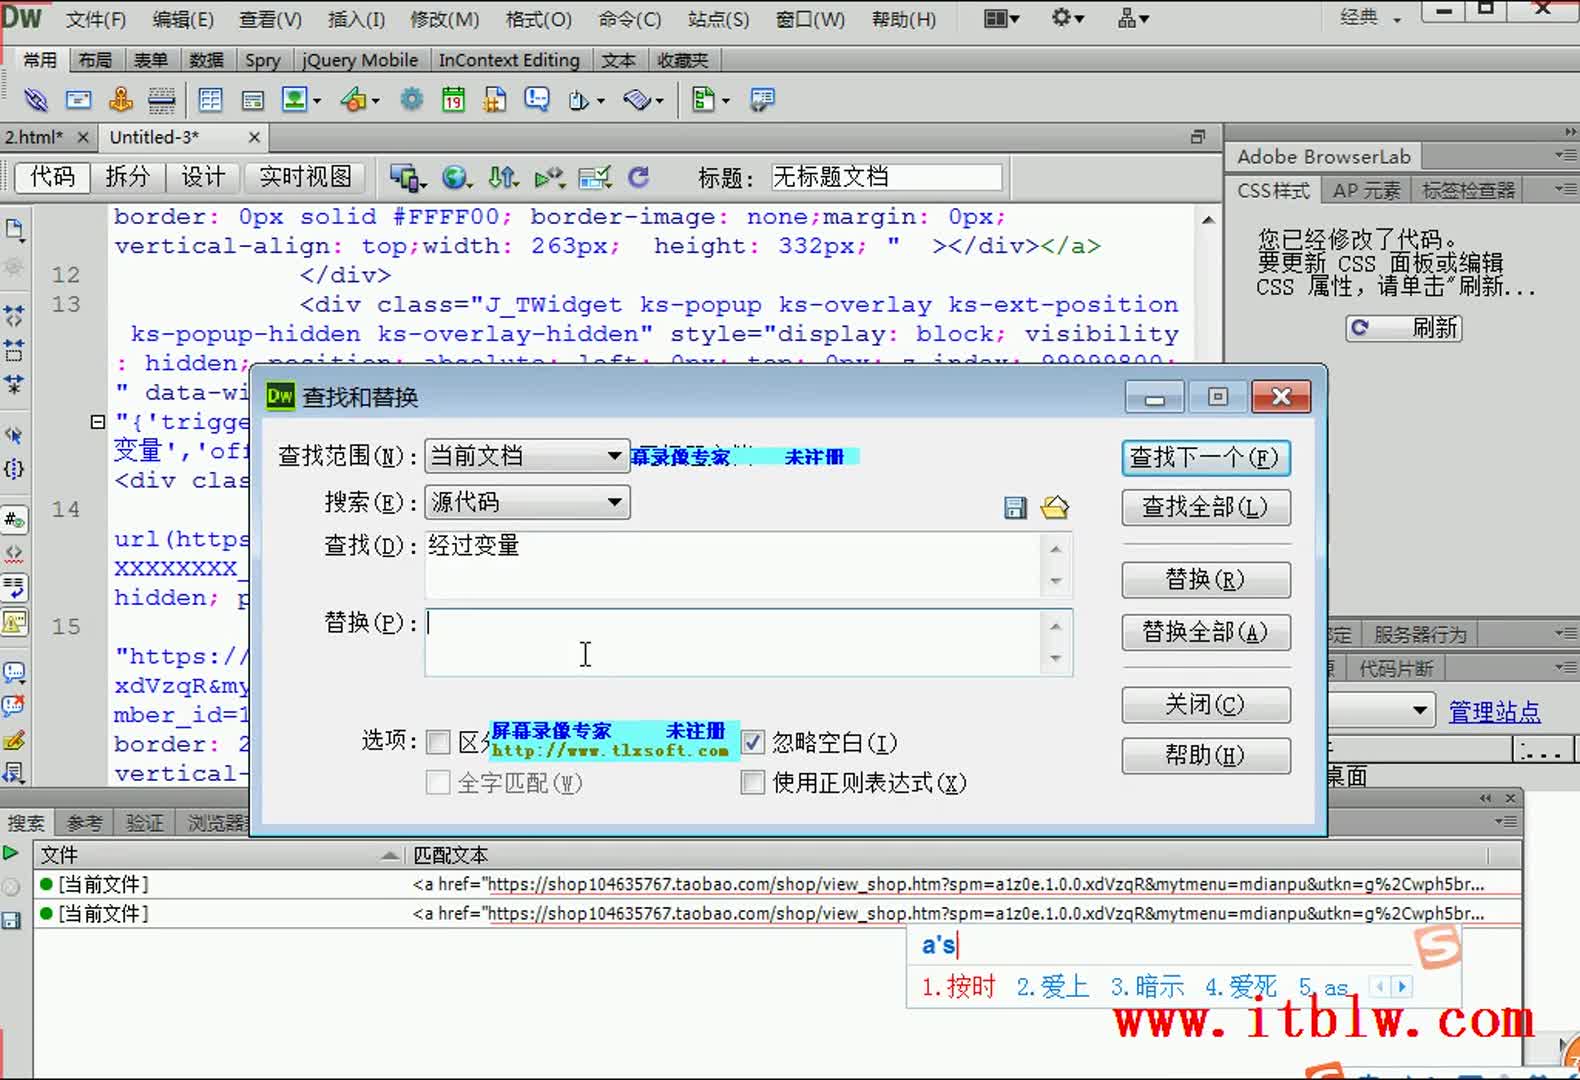Click the email link icon in Insert bar

(78, 100)
